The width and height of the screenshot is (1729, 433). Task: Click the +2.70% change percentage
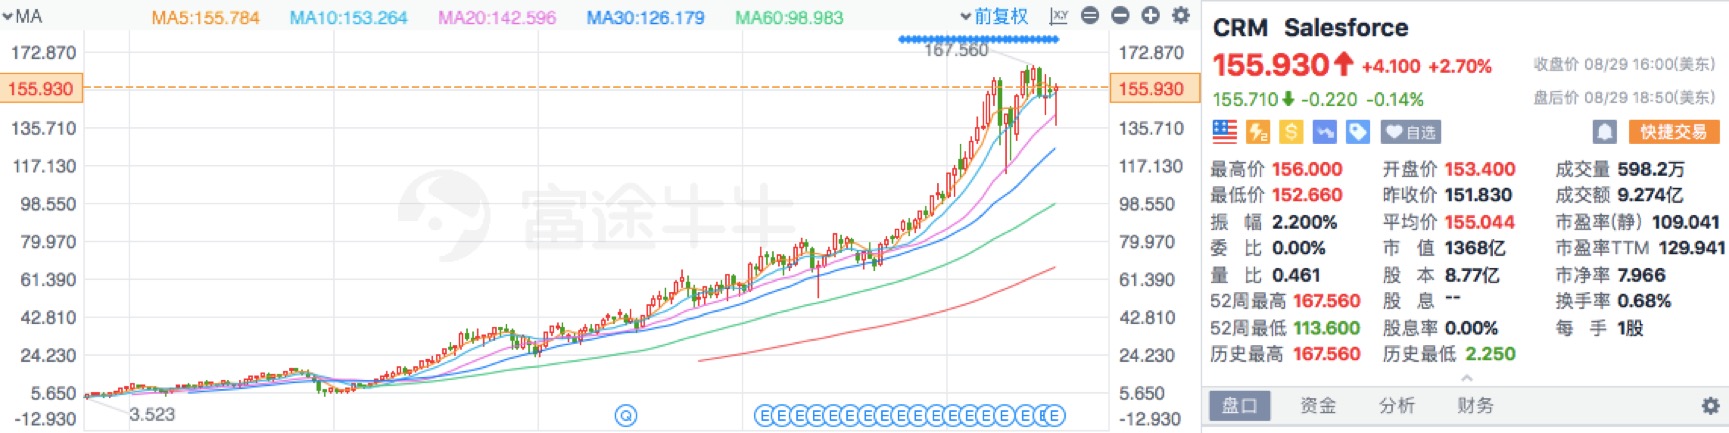(x=1459, y=67)
